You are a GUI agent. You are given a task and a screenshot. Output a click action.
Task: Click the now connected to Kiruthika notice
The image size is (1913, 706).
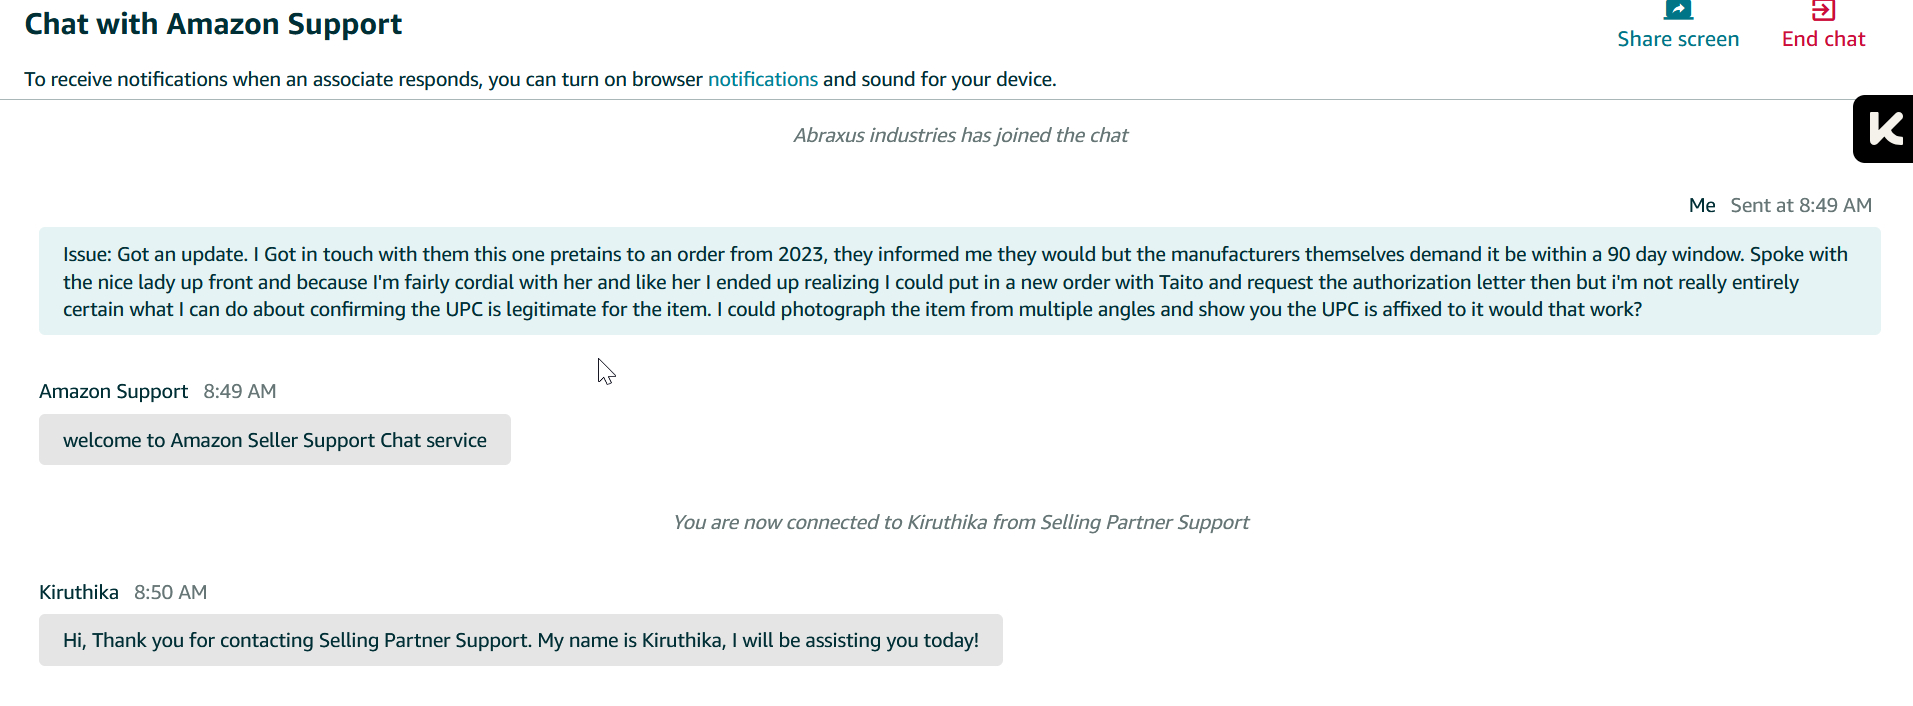(x=960, y=522)
